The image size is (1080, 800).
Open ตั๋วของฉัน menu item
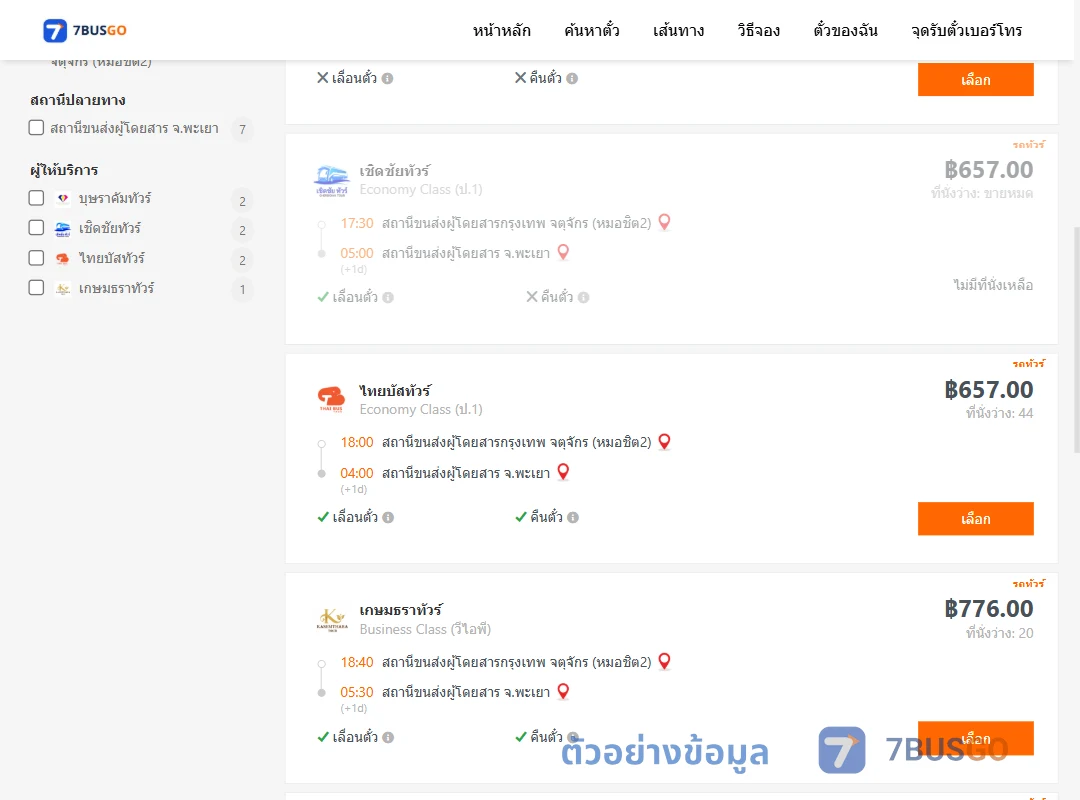[845, 30]
